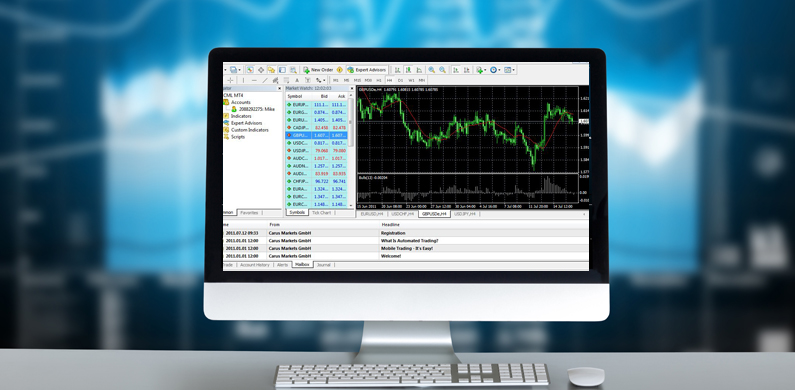Viewport: 795px width, 390px height.
Task: Open the EURUSD,H4 chart tab
Action: [372, 214]
